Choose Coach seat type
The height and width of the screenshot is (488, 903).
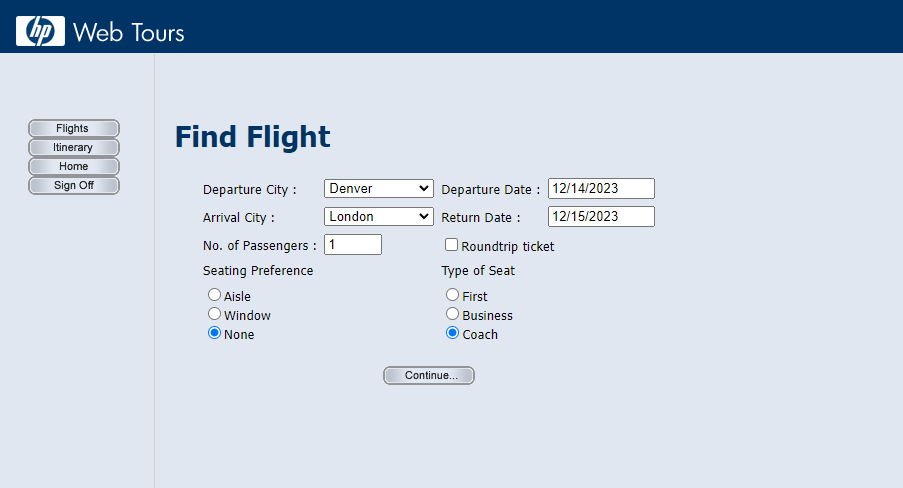(x=453, y=334)
